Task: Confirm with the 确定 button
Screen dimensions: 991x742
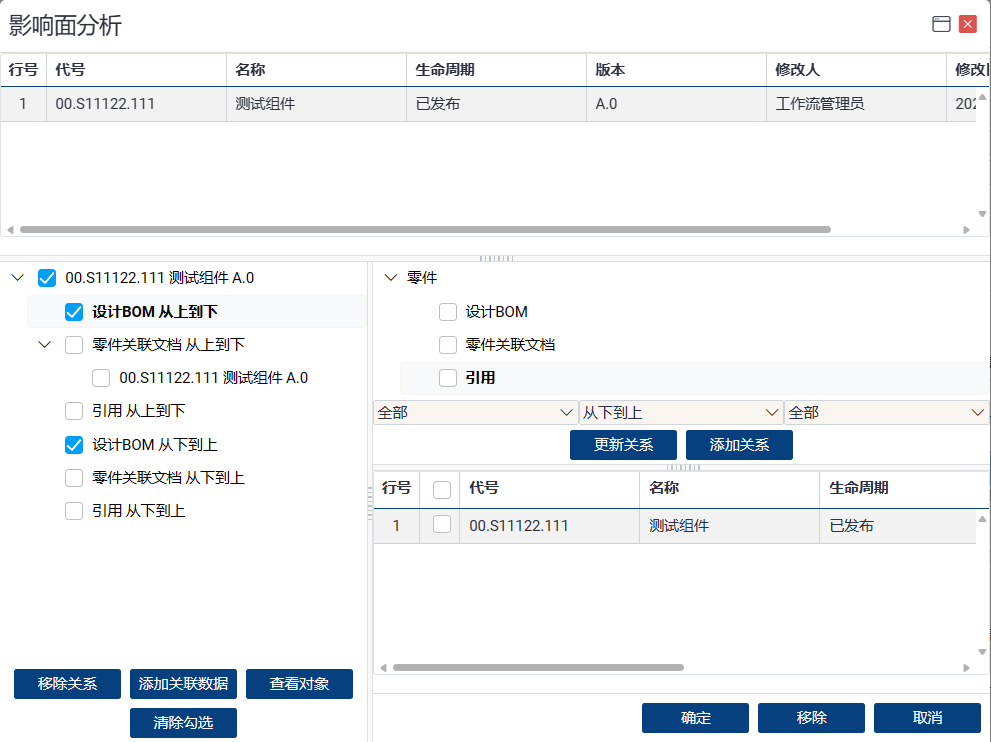Action: 695,718
